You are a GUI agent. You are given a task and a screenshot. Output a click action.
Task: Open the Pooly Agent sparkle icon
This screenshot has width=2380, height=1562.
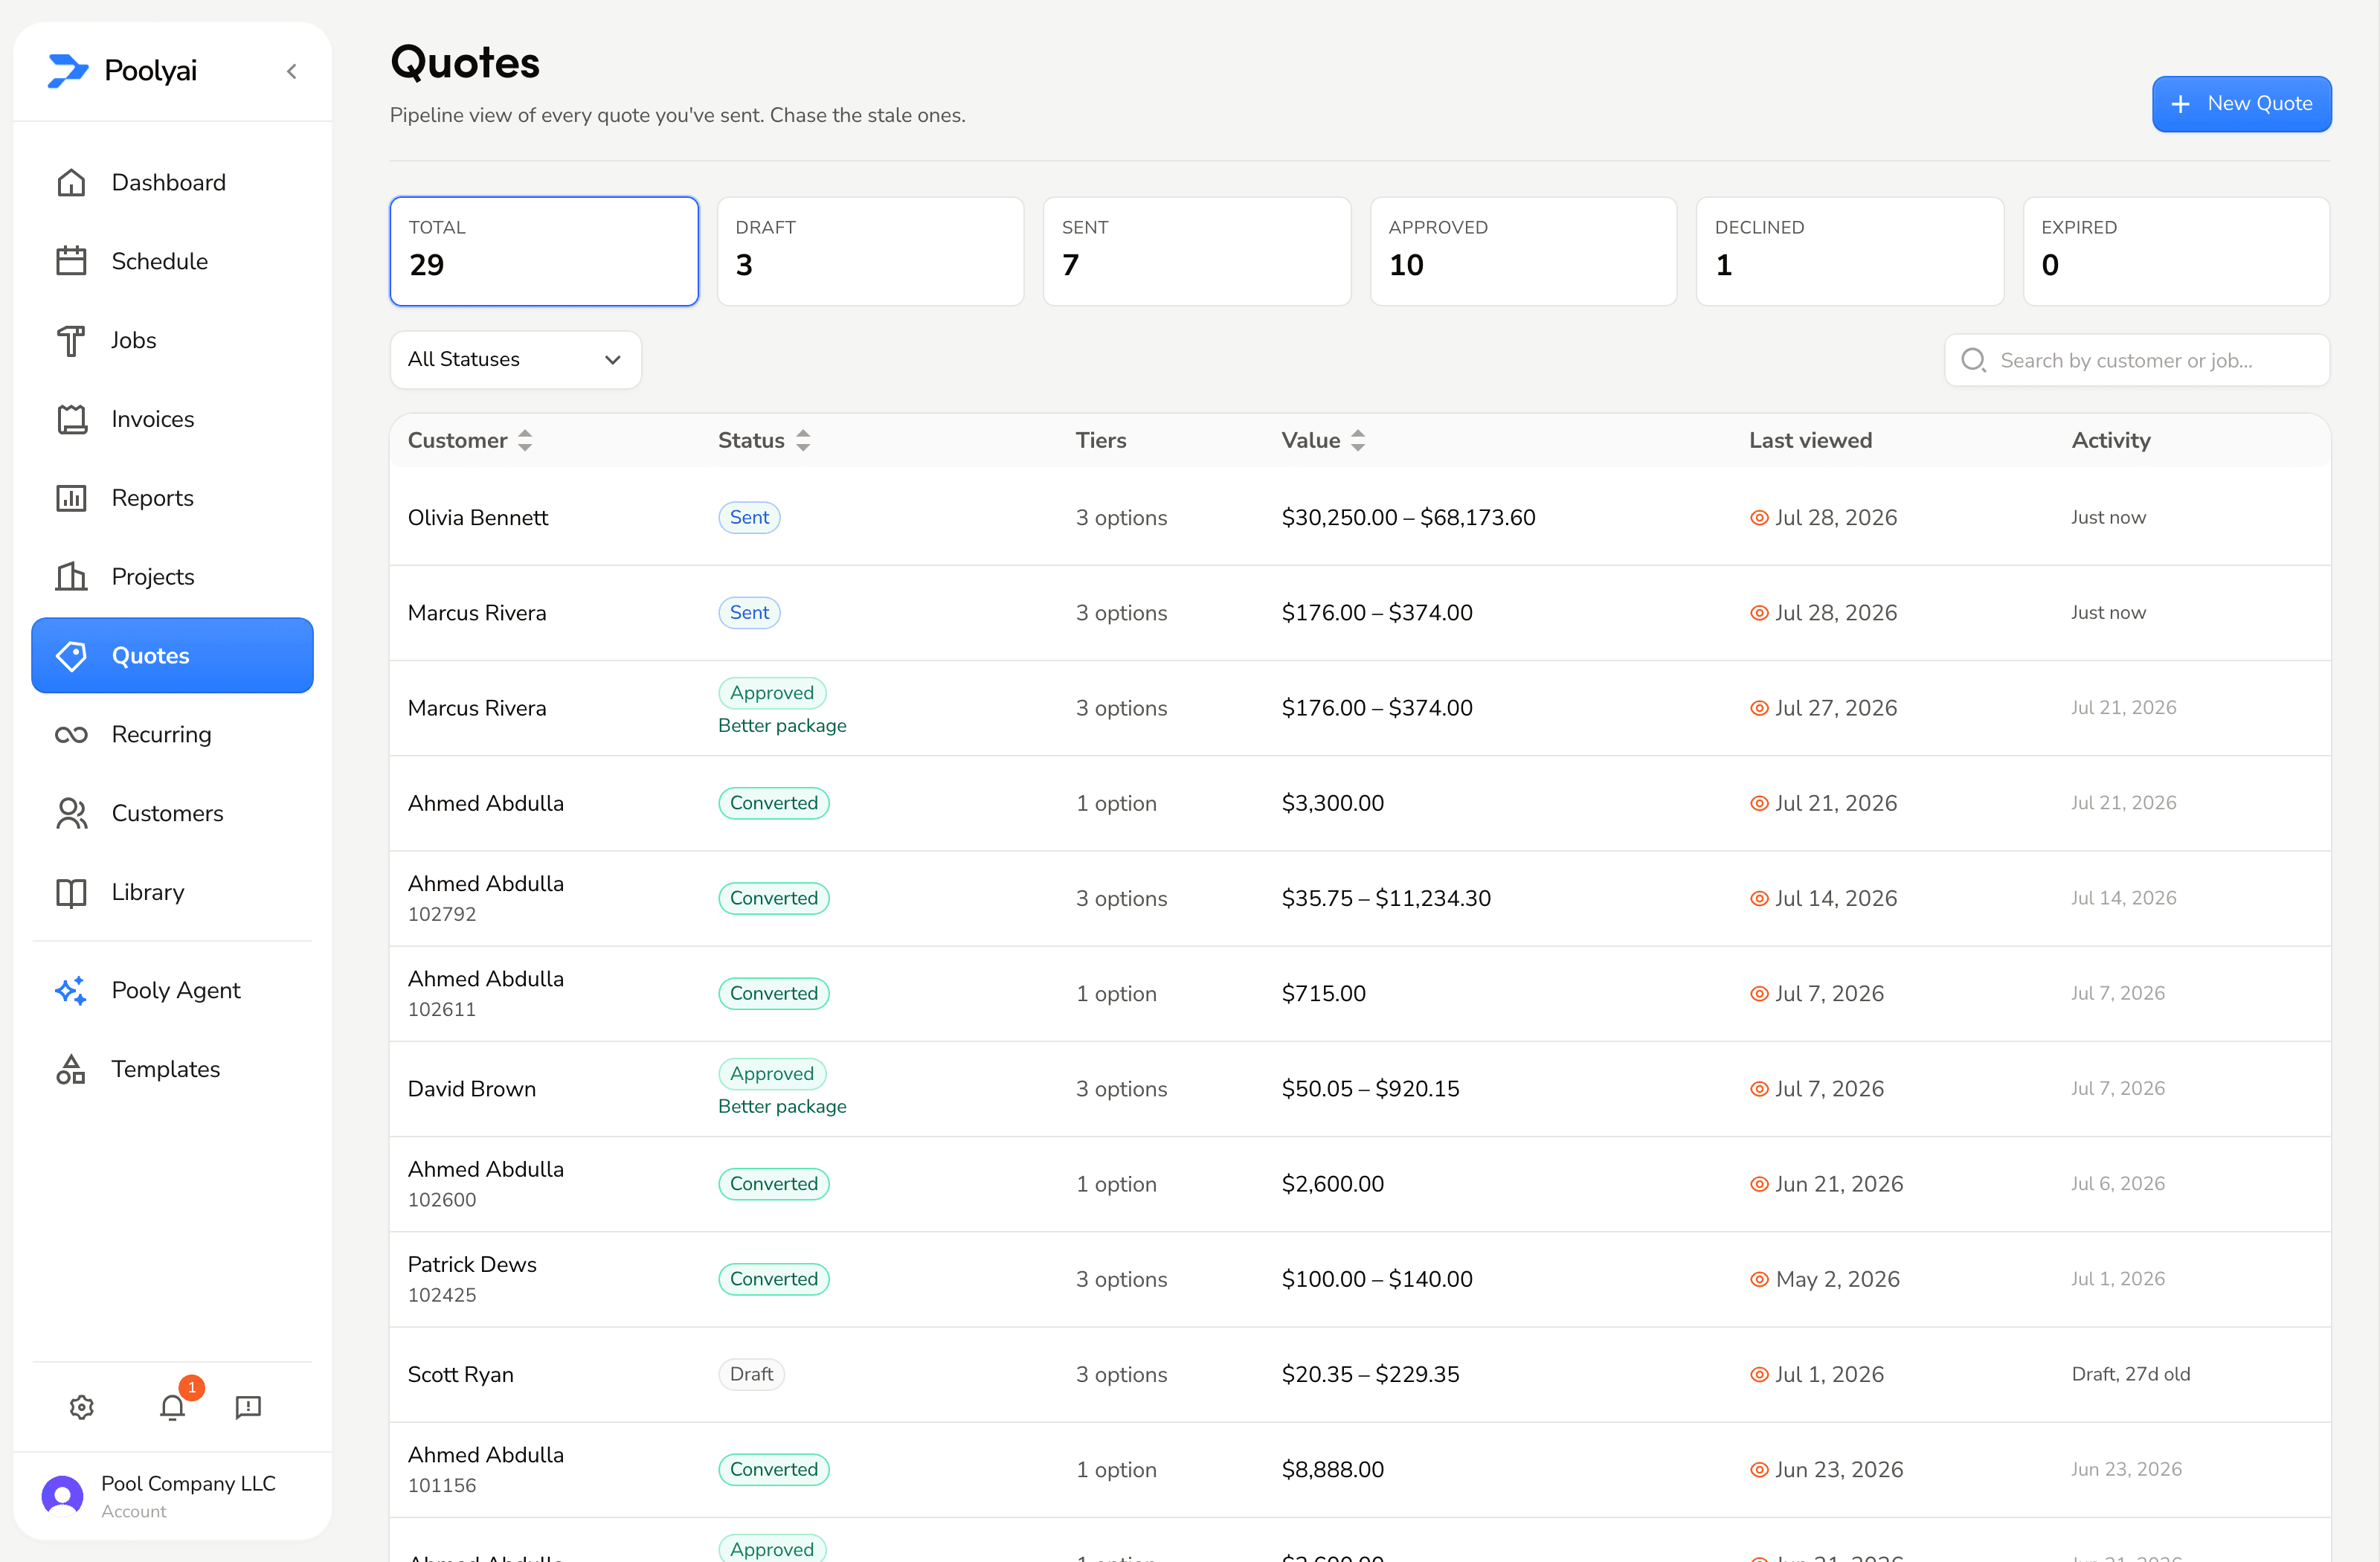click(x=71, y=991)
